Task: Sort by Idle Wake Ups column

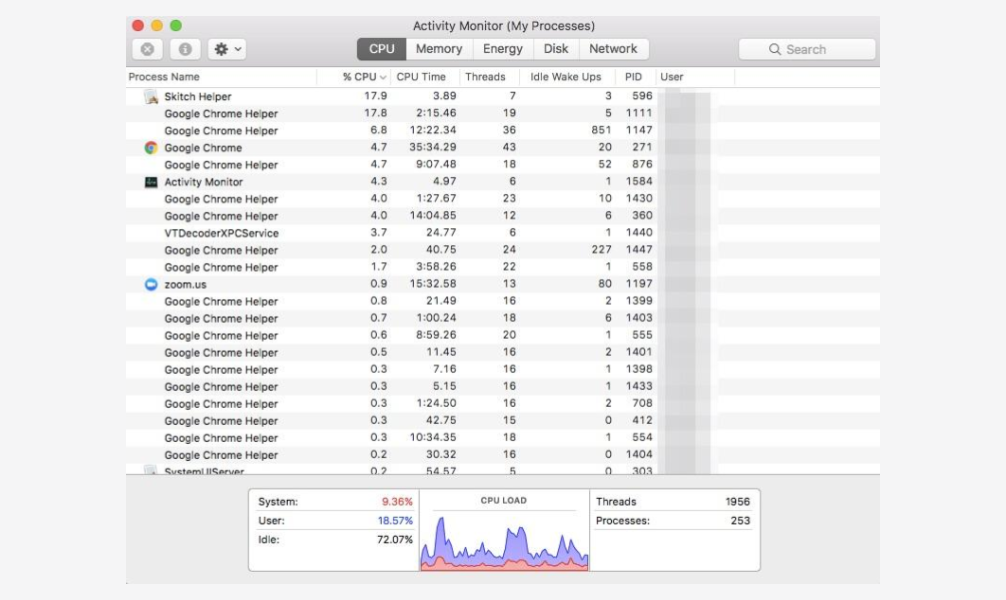Action: pyautogui.click(x=565, y=77)
